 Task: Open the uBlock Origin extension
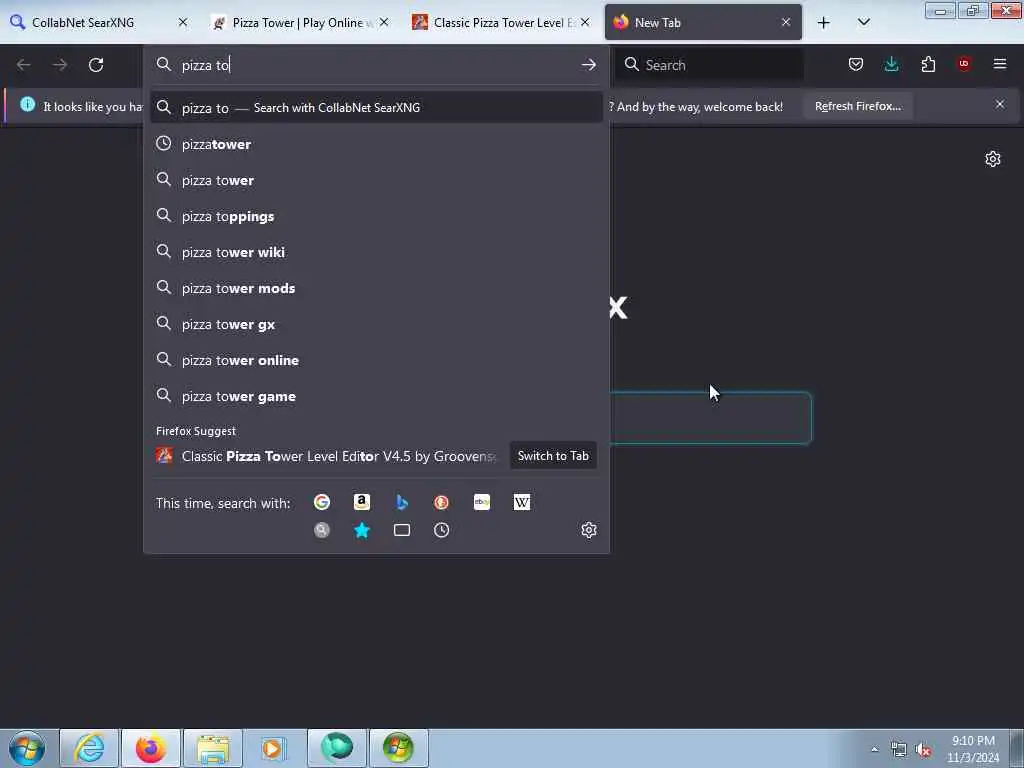point(964,64)
